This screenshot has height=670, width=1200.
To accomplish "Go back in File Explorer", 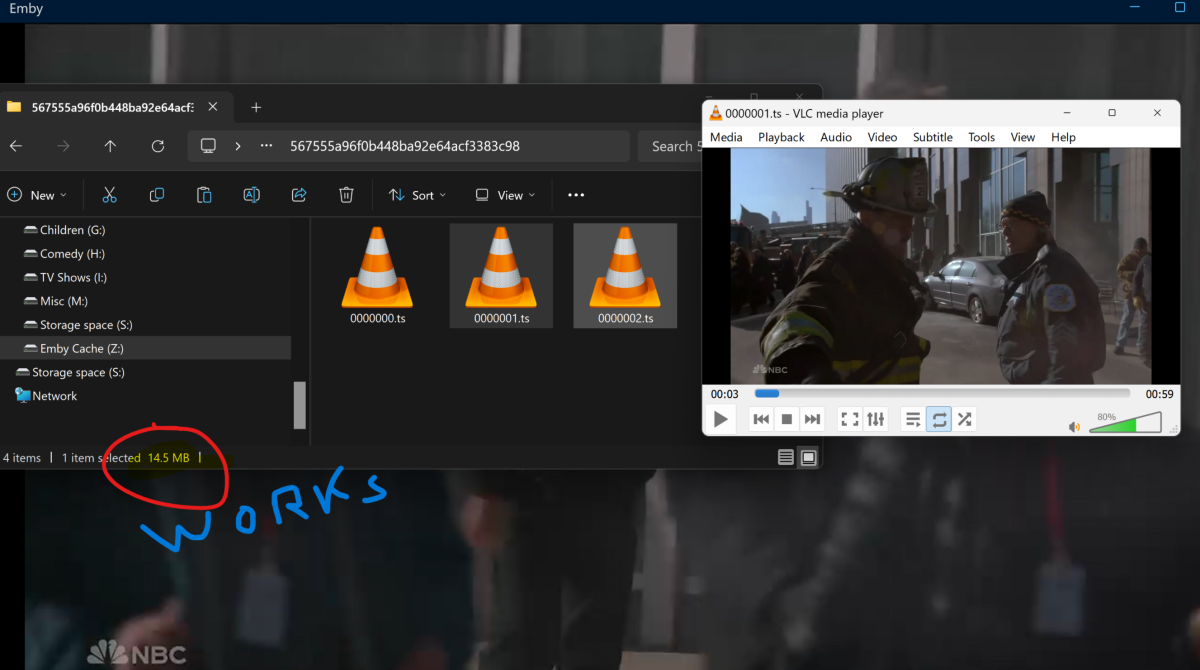I will point(16,146).
